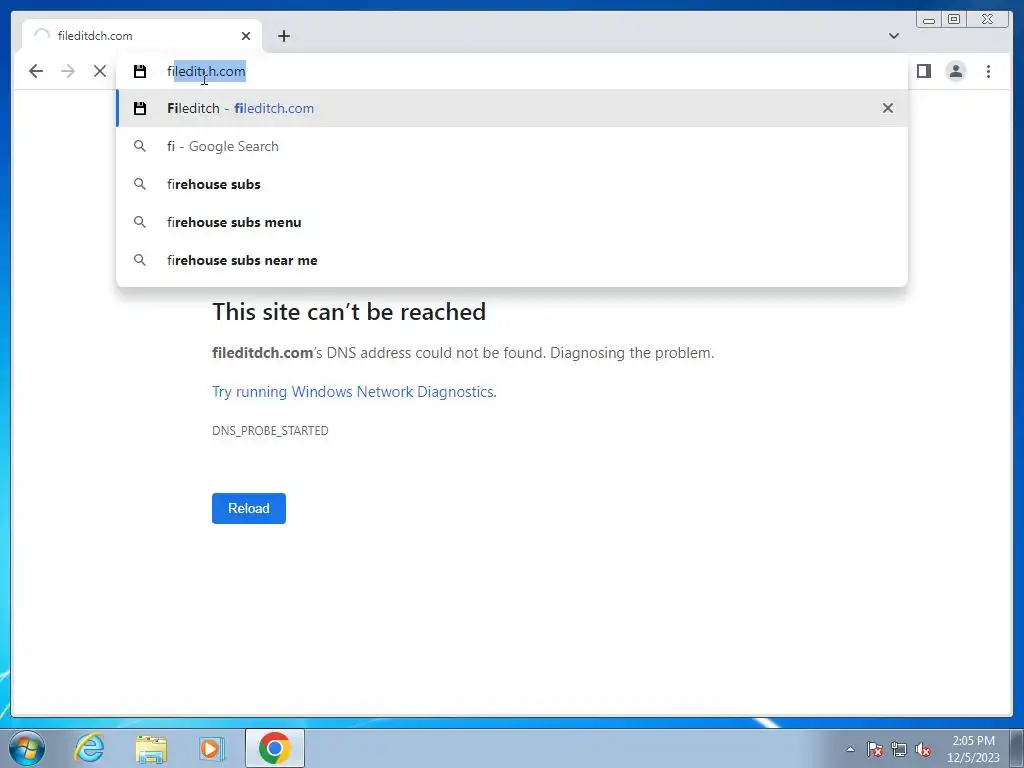This screenshot has width=1024, height=768.
Task: Close the fileditdch.com tab
Action: [x=246, y=36]
